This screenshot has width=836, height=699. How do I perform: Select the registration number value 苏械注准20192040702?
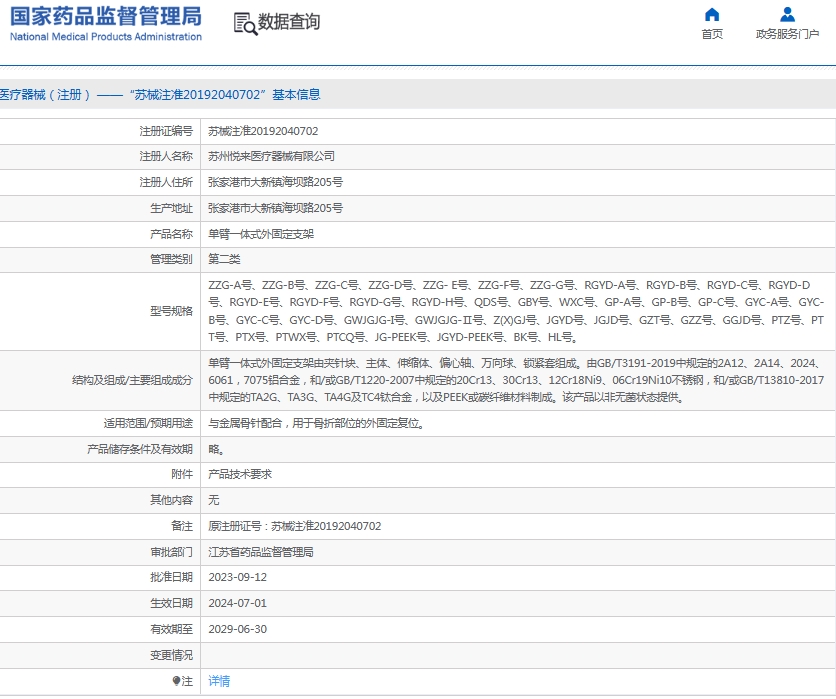tap(263, 131)
